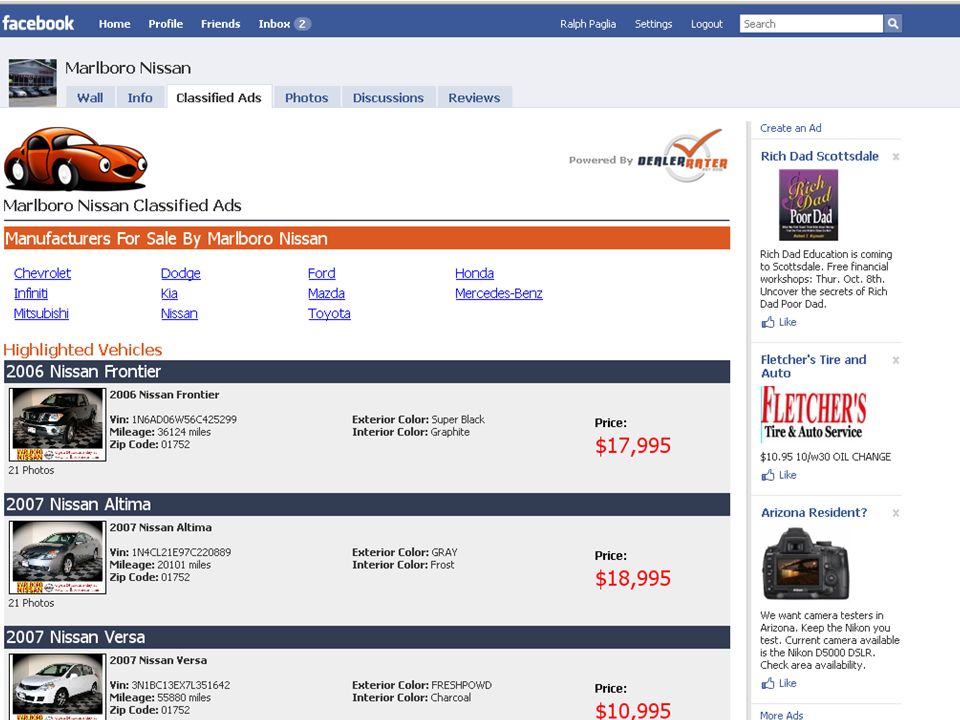Open the Arizona Resident? ad title
The image size is (960, 720).
814,512
